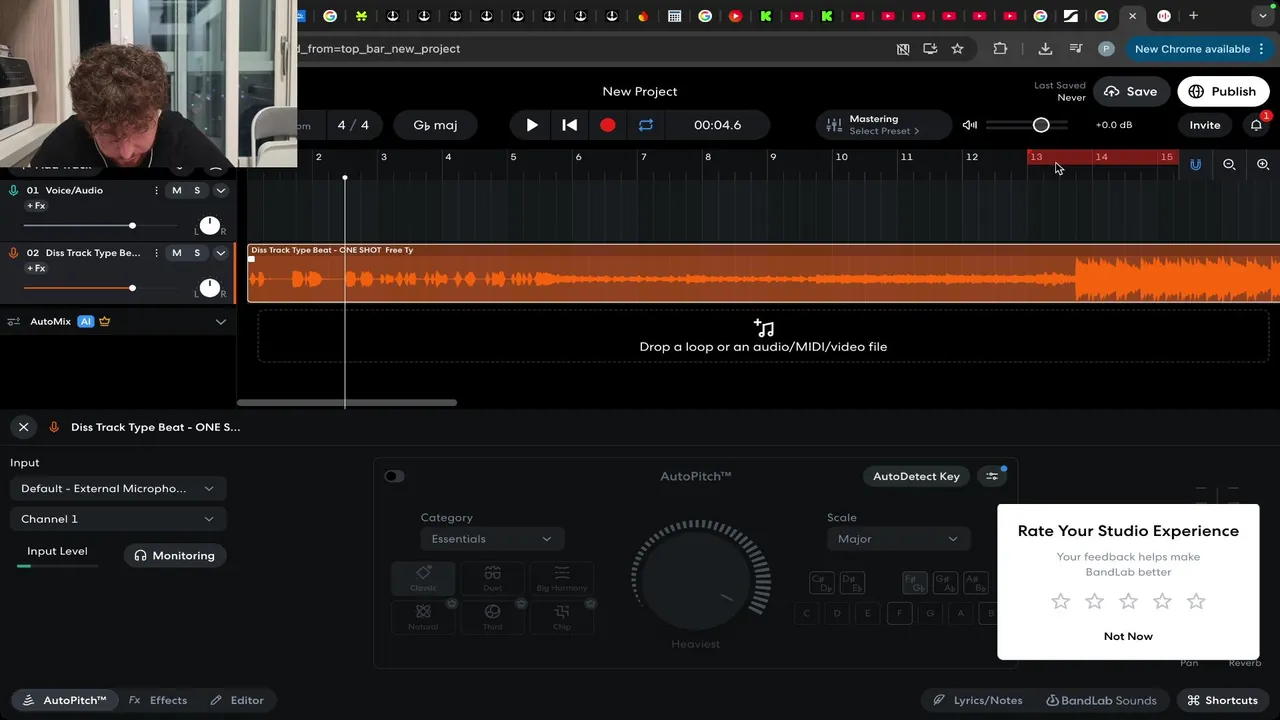The image size is (1280, 720).
Task: Select the Classic AutoPitch preset
Action: [x=423, y=579]
